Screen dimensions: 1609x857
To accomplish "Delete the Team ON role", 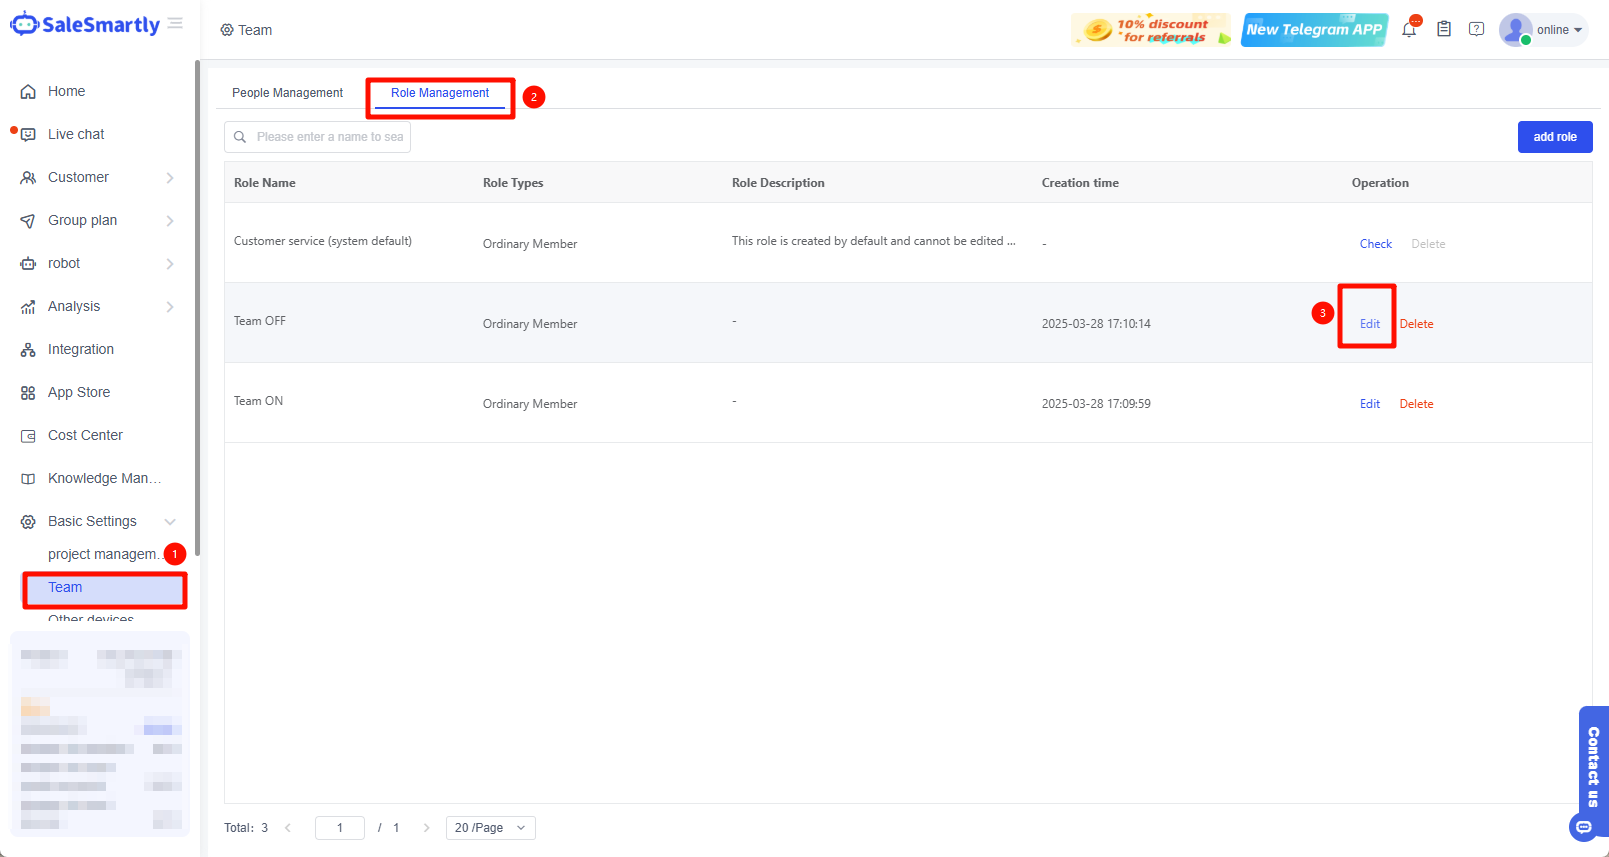I will (1416, 404).
